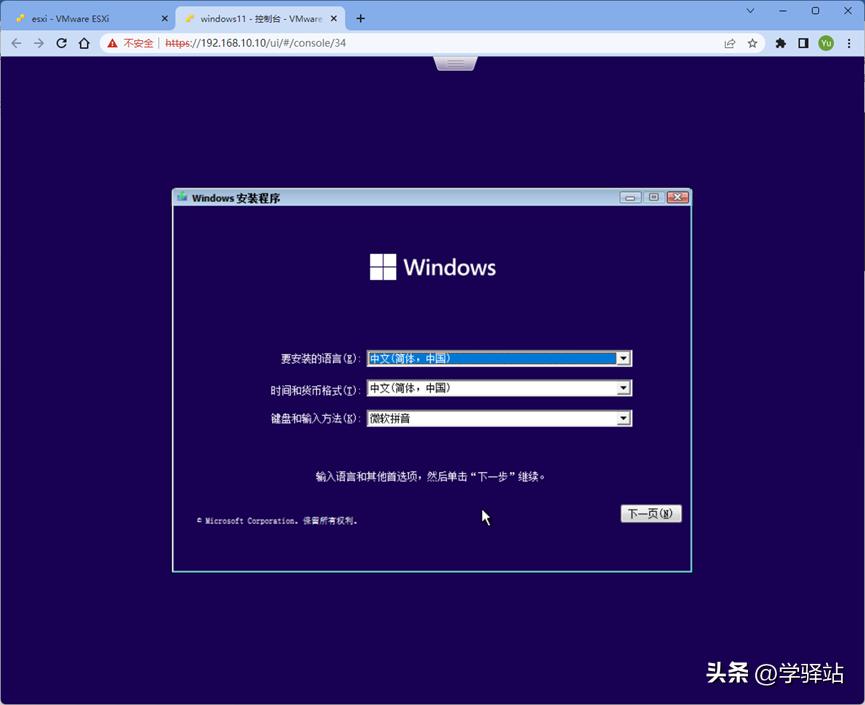Bookmark this page with the star icon
The image size is (865, 705).
[754, 43]
